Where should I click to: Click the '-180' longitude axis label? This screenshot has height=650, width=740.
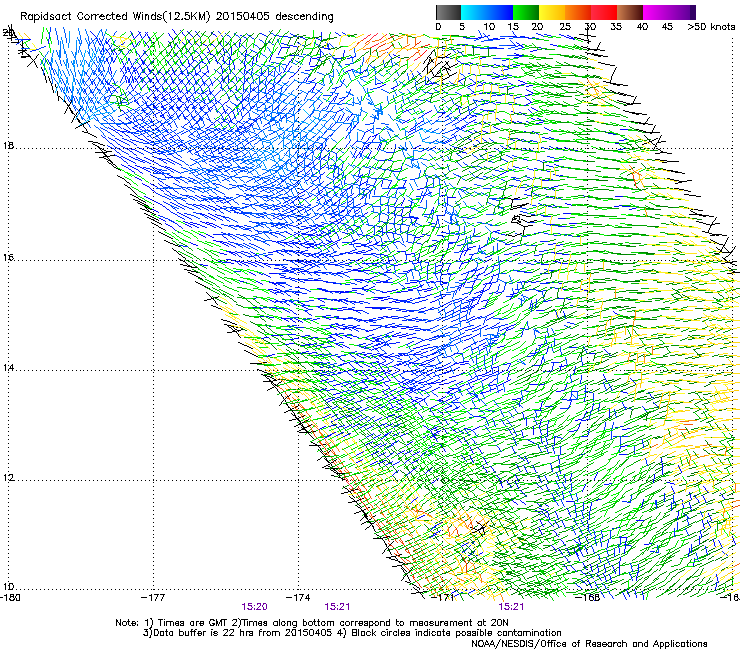coord(10,598)
